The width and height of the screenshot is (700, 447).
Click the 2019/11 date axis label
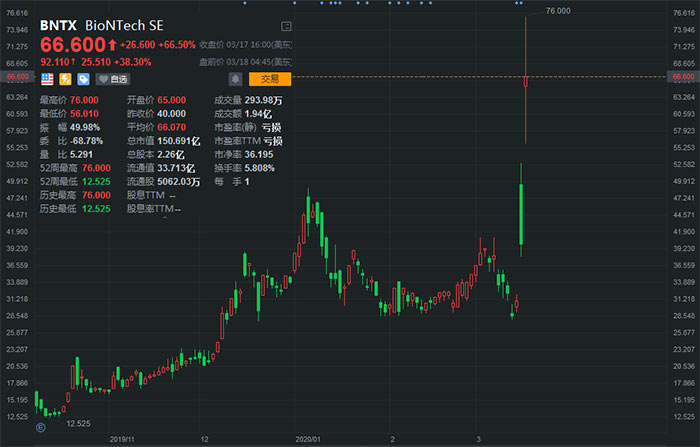coord(122,439)
